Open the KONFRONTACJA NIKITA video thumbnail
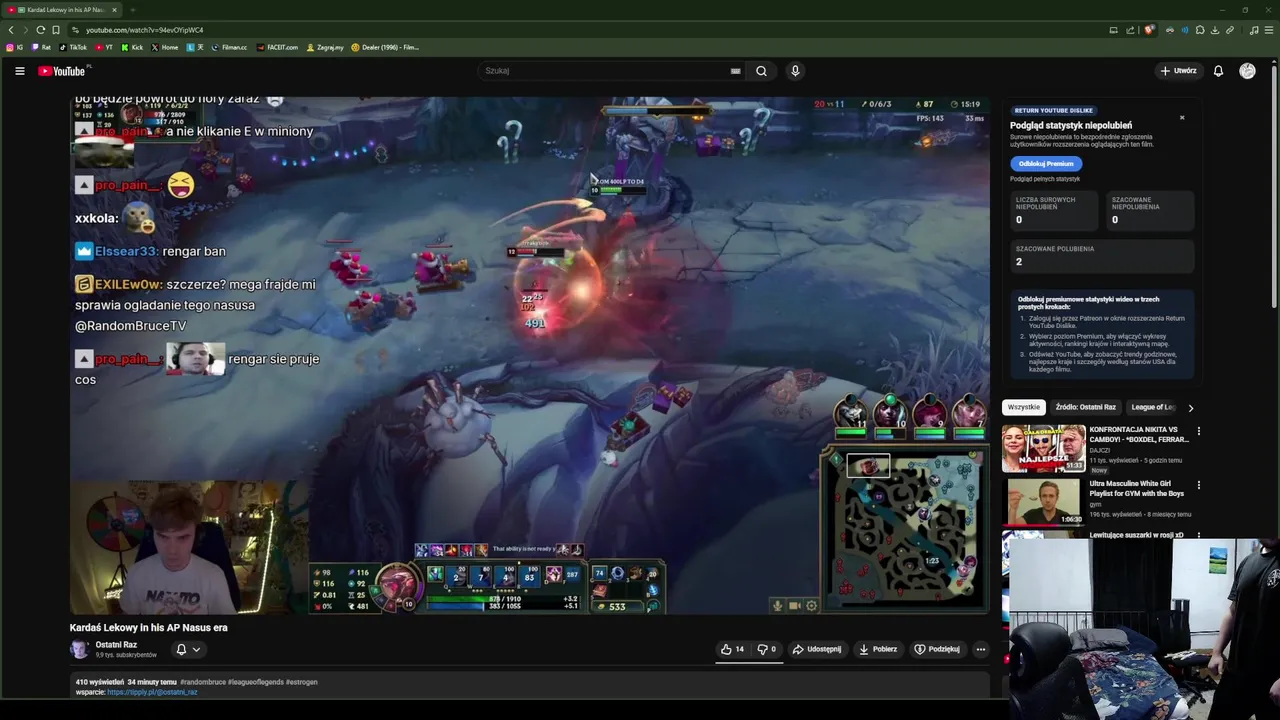 coord(1045,448)
